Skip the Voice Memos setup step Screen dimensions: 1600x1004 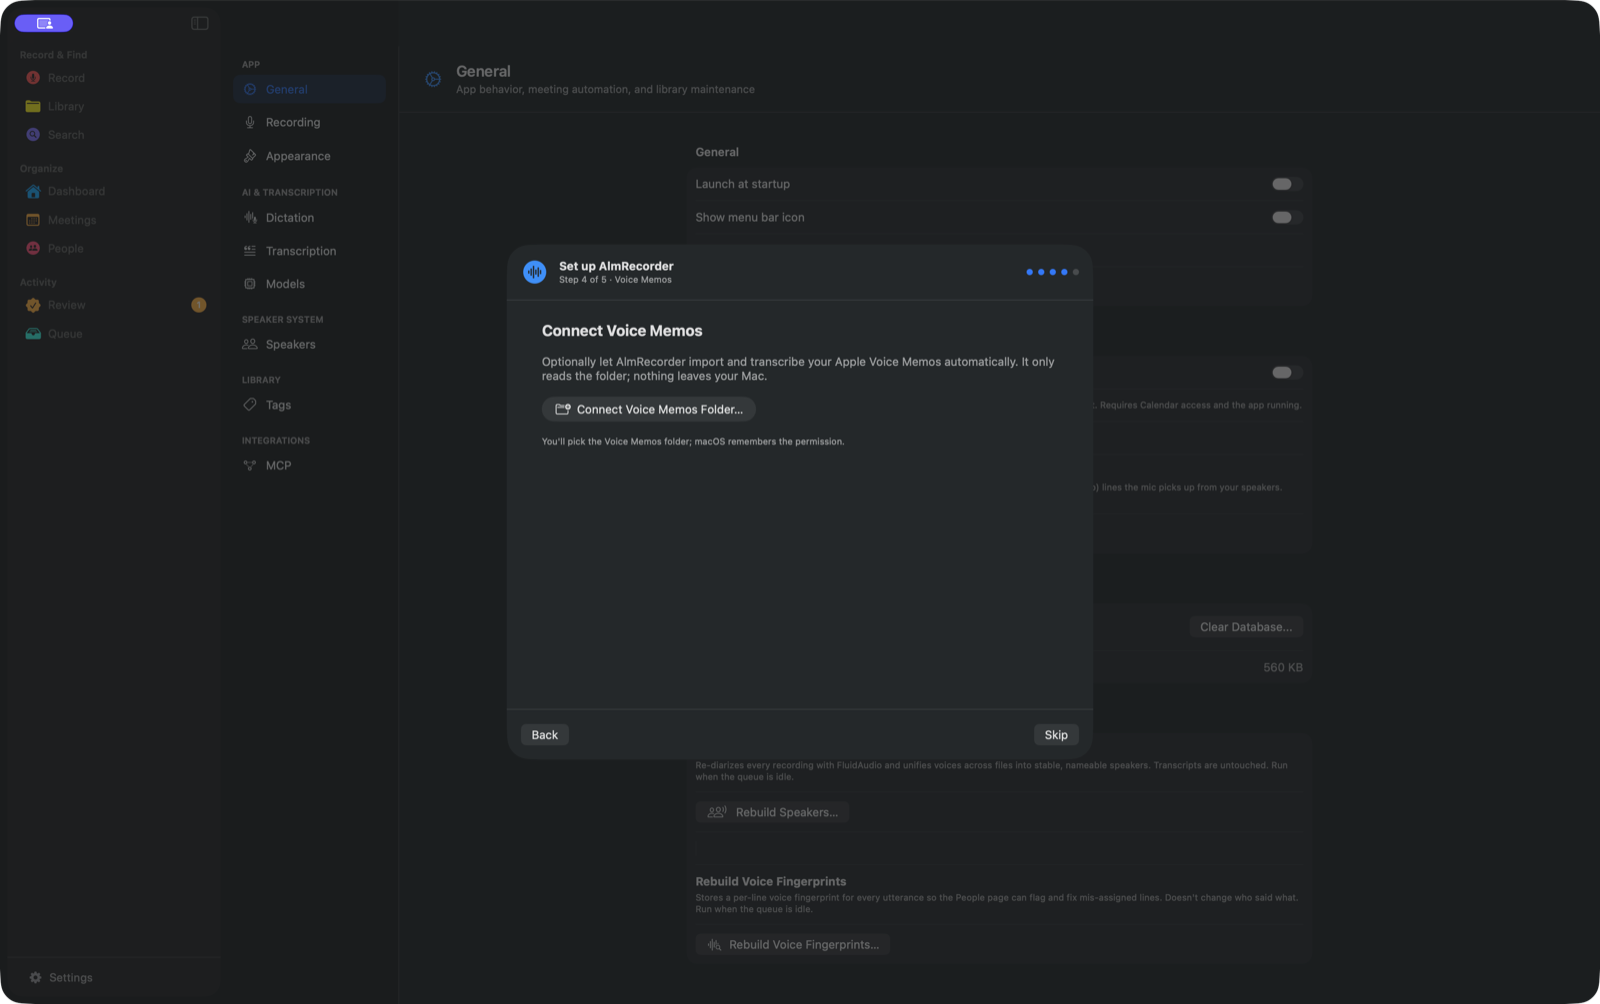coord(1056,735)
